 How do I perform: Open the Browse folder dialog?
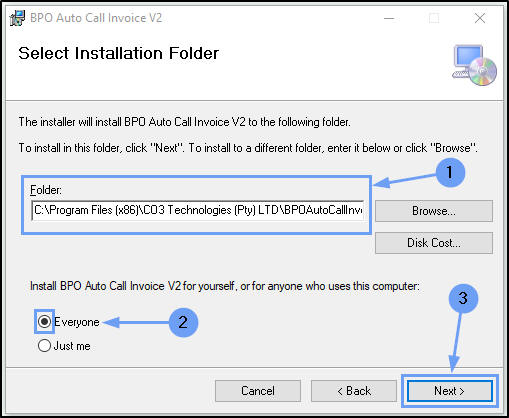pyautogui.click(x=434, y=211)
